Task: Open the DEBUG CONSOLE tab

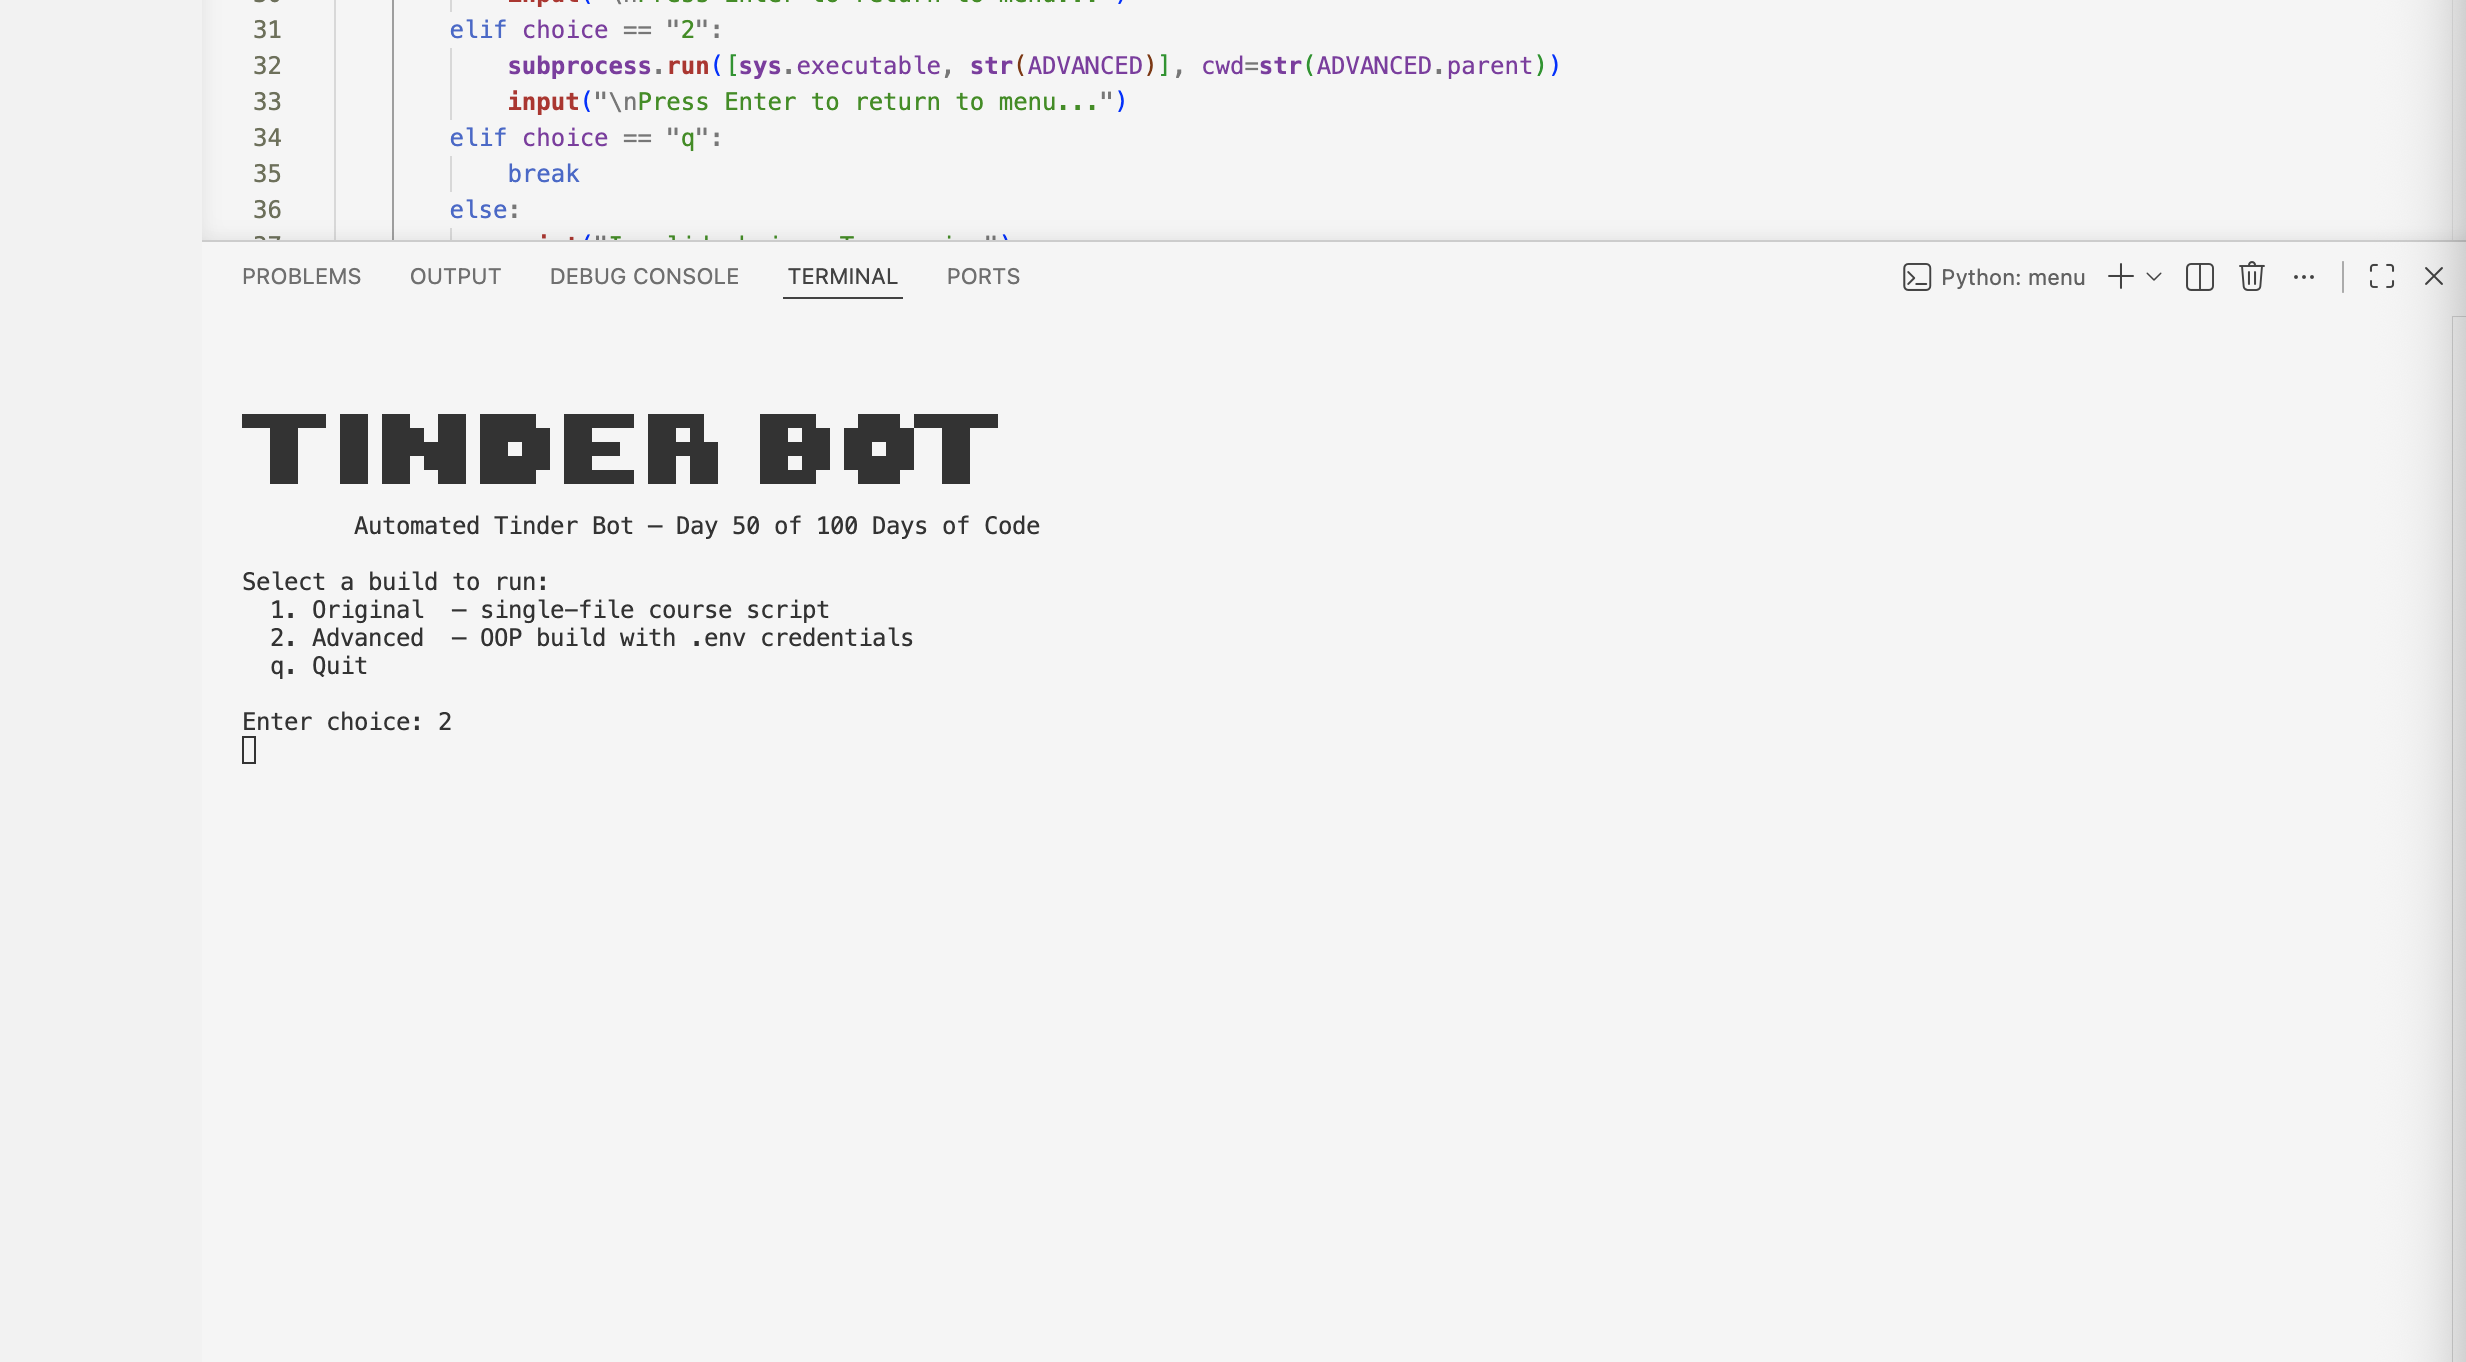Action: [644, 277]
